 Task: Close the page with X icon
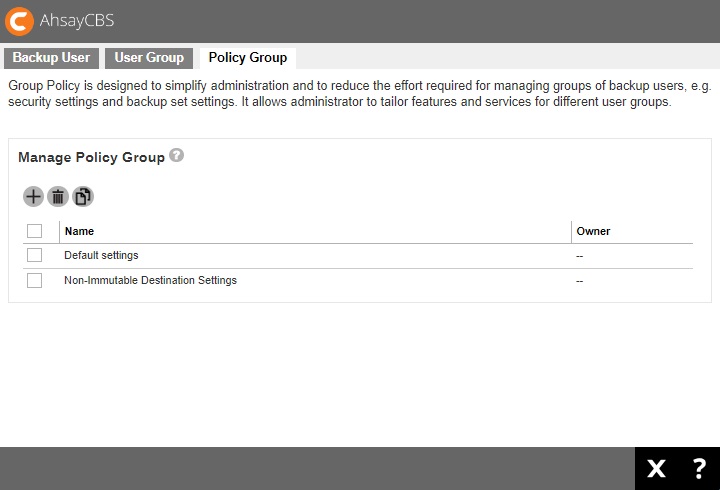[x=656, y=469]
